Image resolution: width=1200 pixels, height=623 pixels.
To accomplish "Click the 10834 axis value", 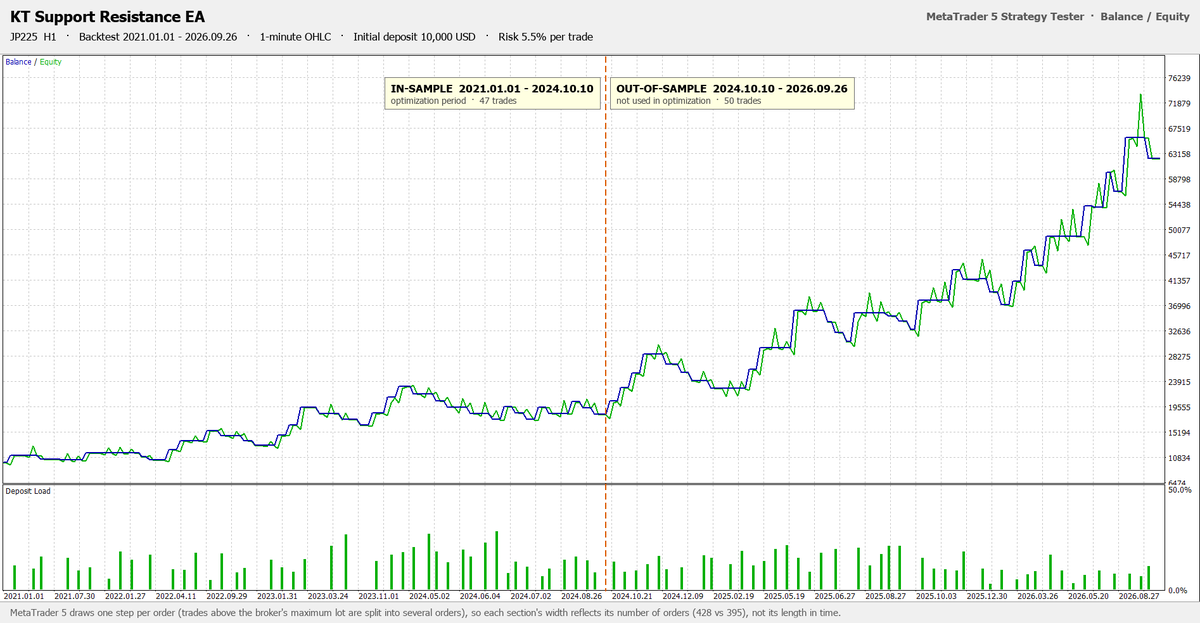I will point(1178,459).
